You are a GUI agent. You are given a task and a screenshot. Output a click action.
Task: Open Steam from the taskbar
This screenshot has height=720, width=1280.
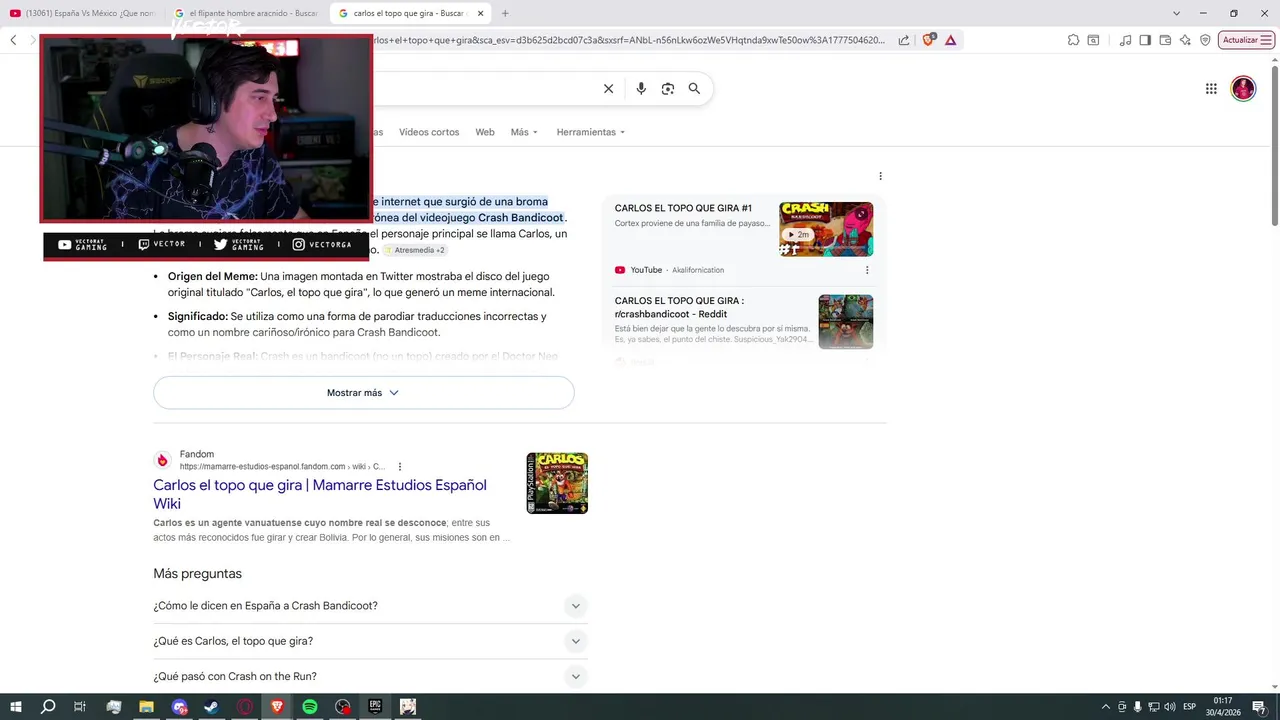coord(212,707)
